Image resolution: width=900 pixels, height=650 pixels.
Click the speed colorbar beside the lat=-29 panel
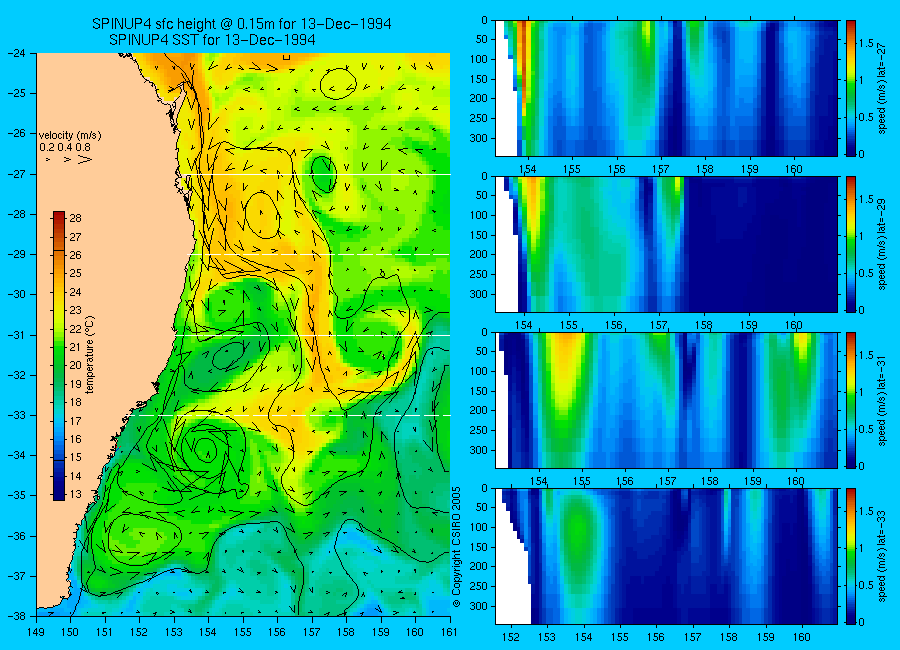[851, 244]
